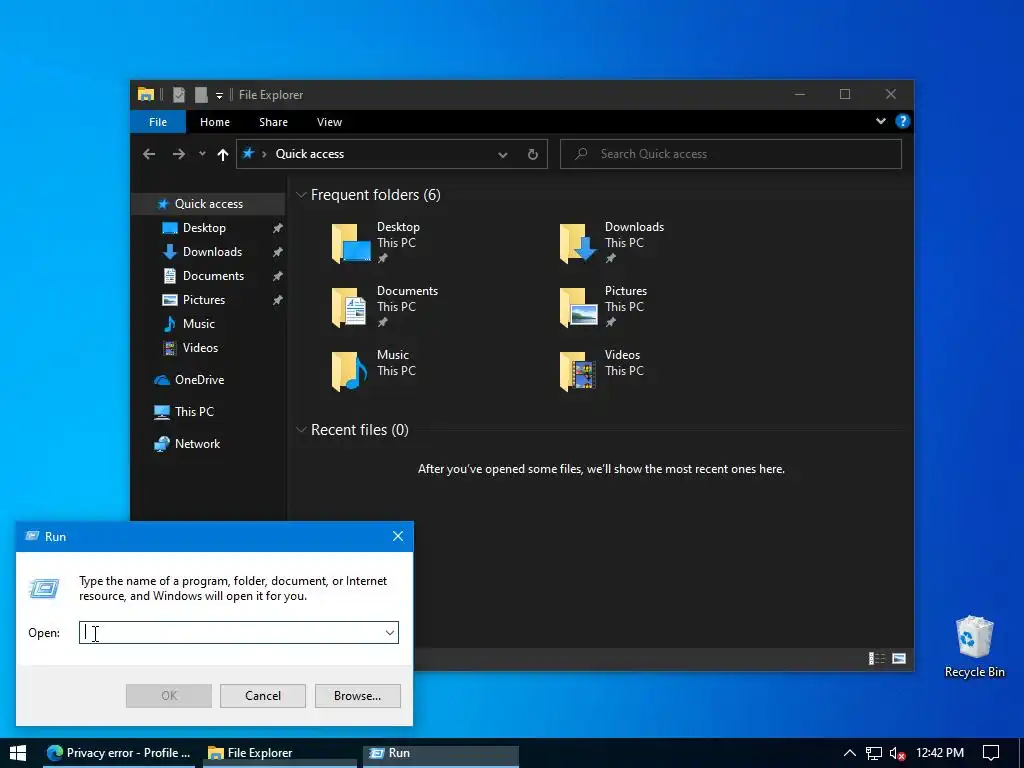
Task: Select Documents in the navigation pane
Action: (x=213, y=276)
